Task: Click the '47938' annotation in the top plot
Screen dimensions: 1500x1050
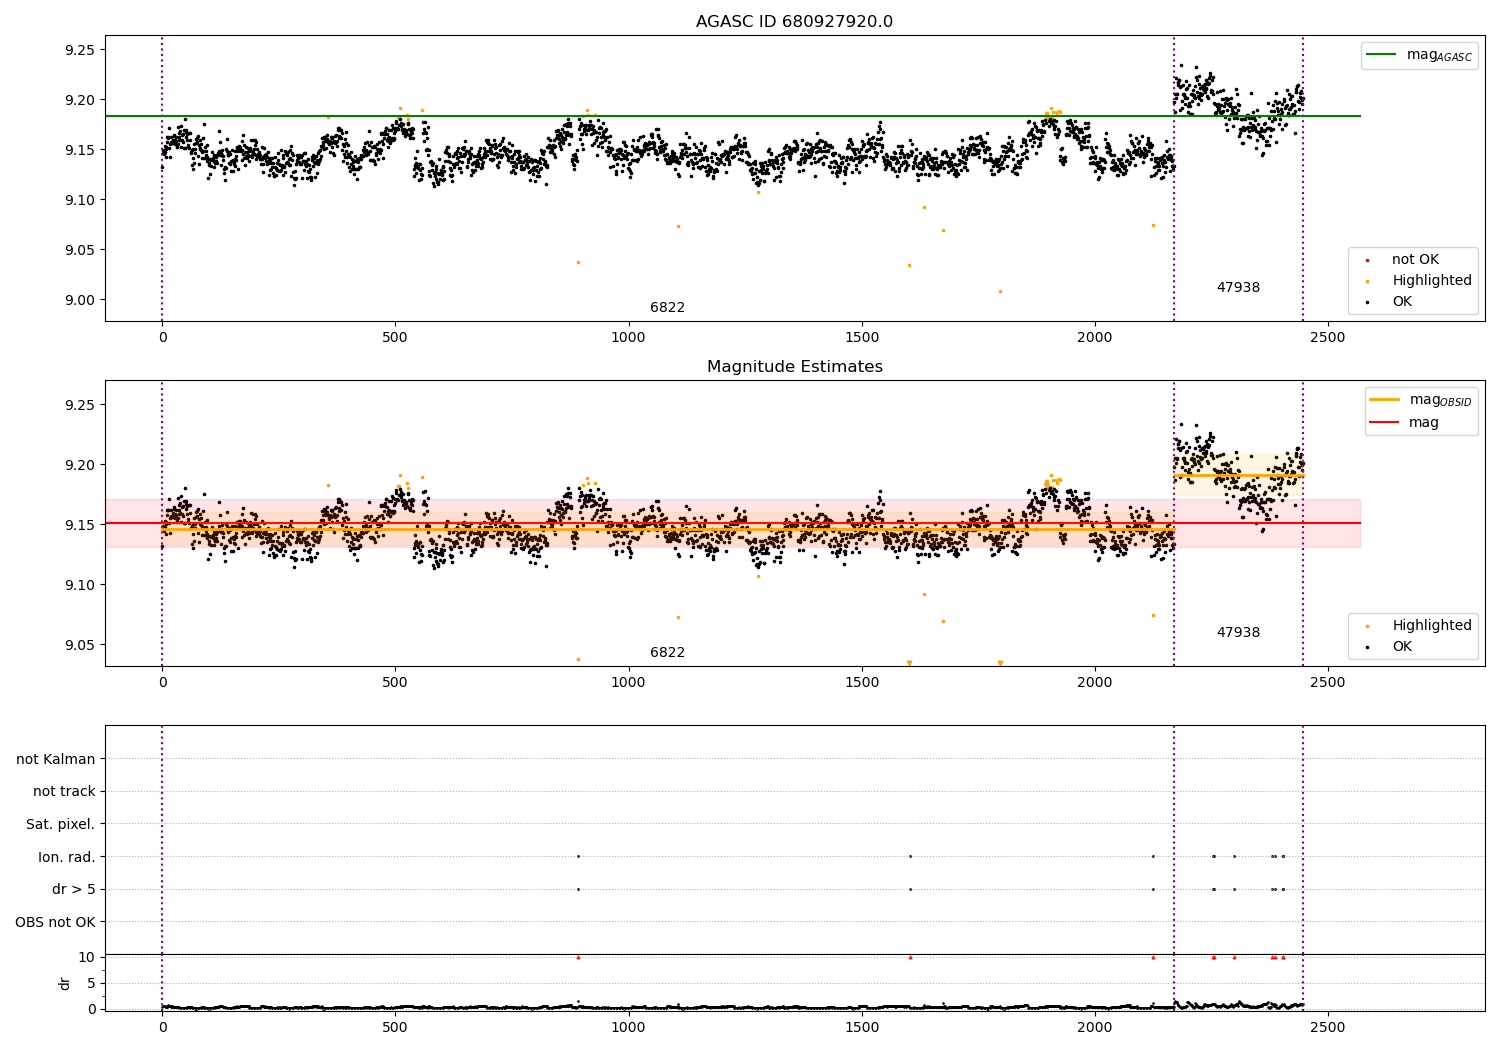Action: pyautogui.click(x=1238, y=288)
